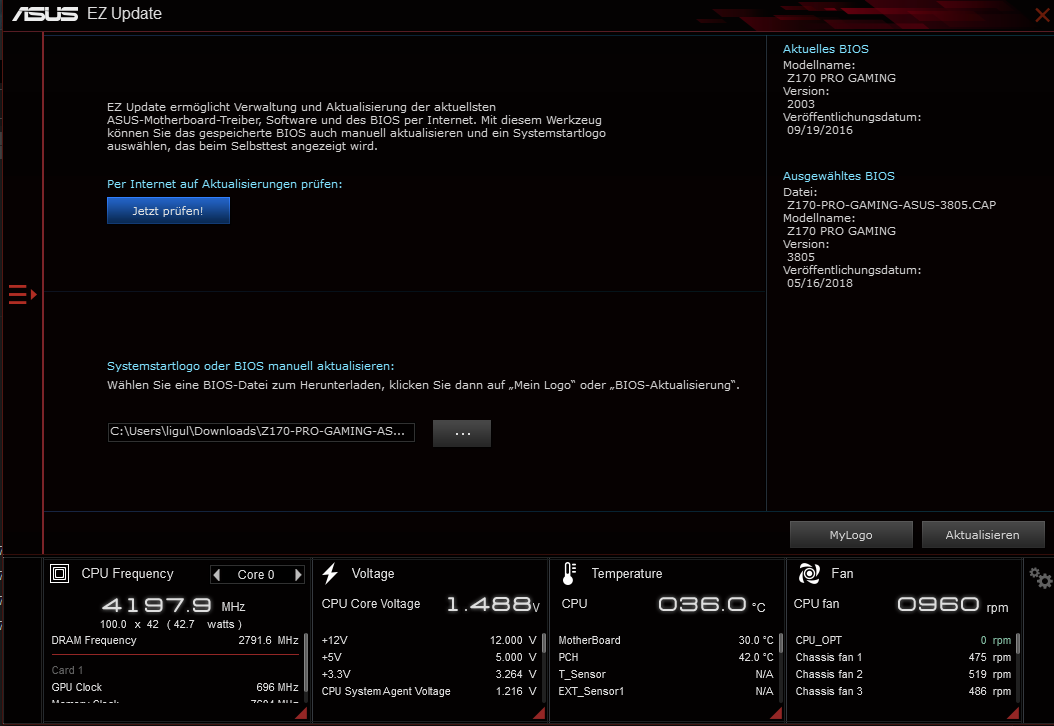
Task: Click the Core 0 selector label
Action: point(256,575)
